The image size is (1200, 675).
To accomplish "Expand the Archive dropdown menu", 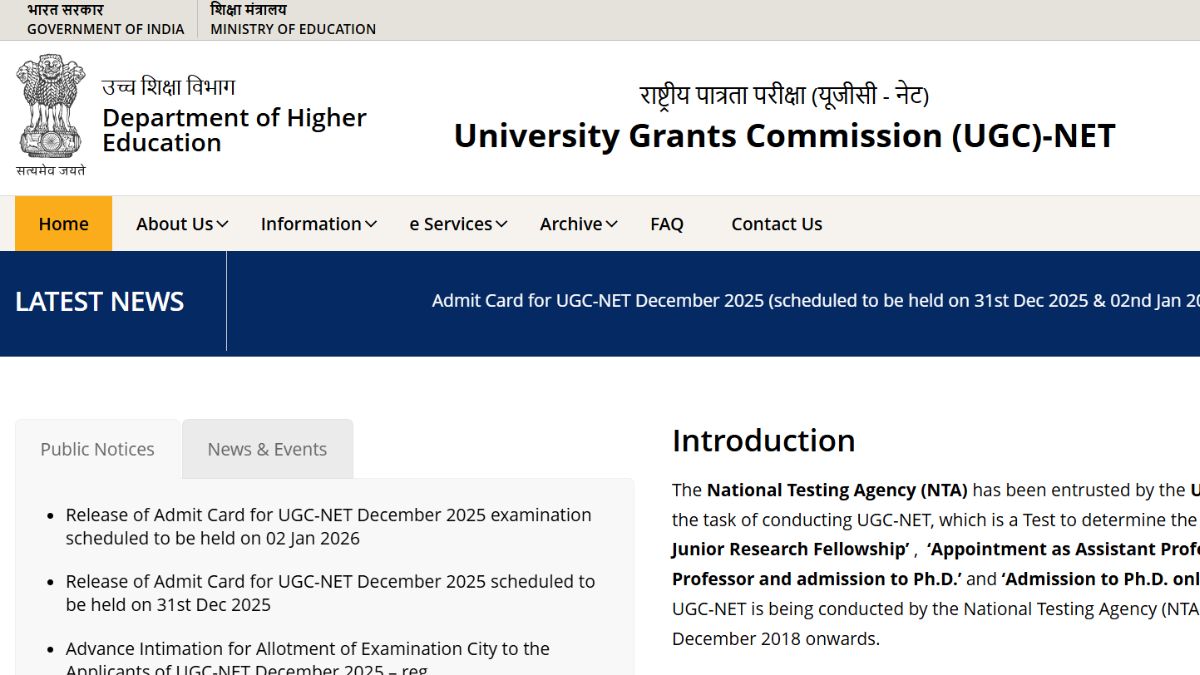I will [x=578, y=224].
